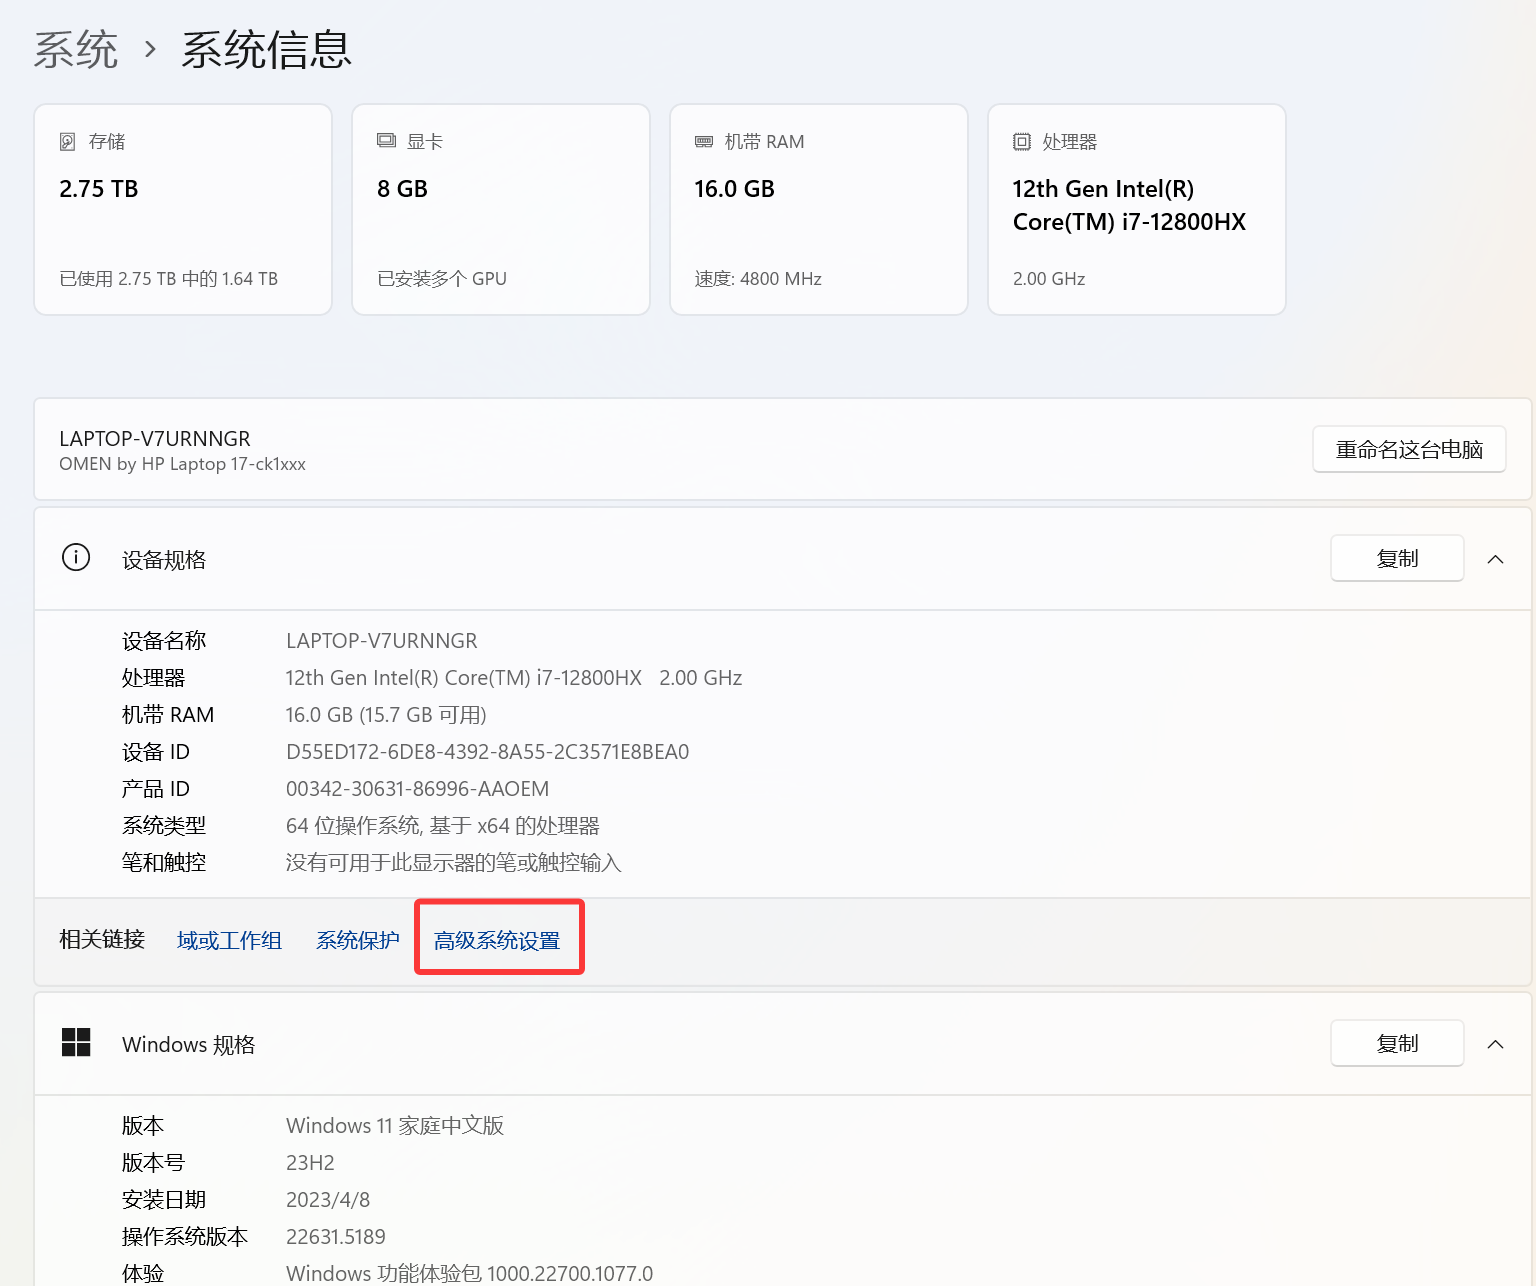Click OS build 22631.5189
Image resolution: width=1536 pixels, height=1286 pixels.
[x=336, y=1237]
